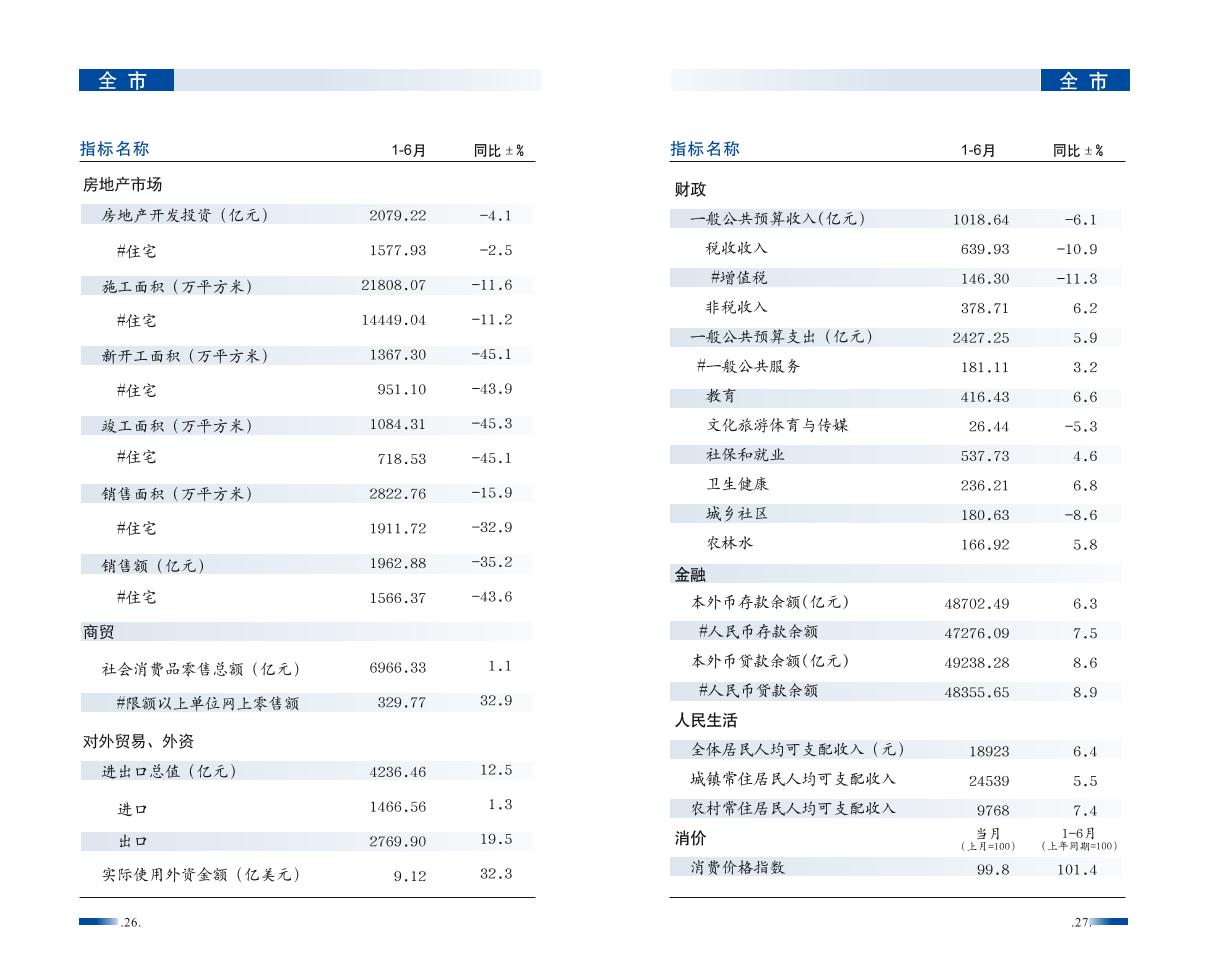Click the 对外贸易、外资 section heading
This screenshot has height=977, width=1207.
tap(138, 742)
